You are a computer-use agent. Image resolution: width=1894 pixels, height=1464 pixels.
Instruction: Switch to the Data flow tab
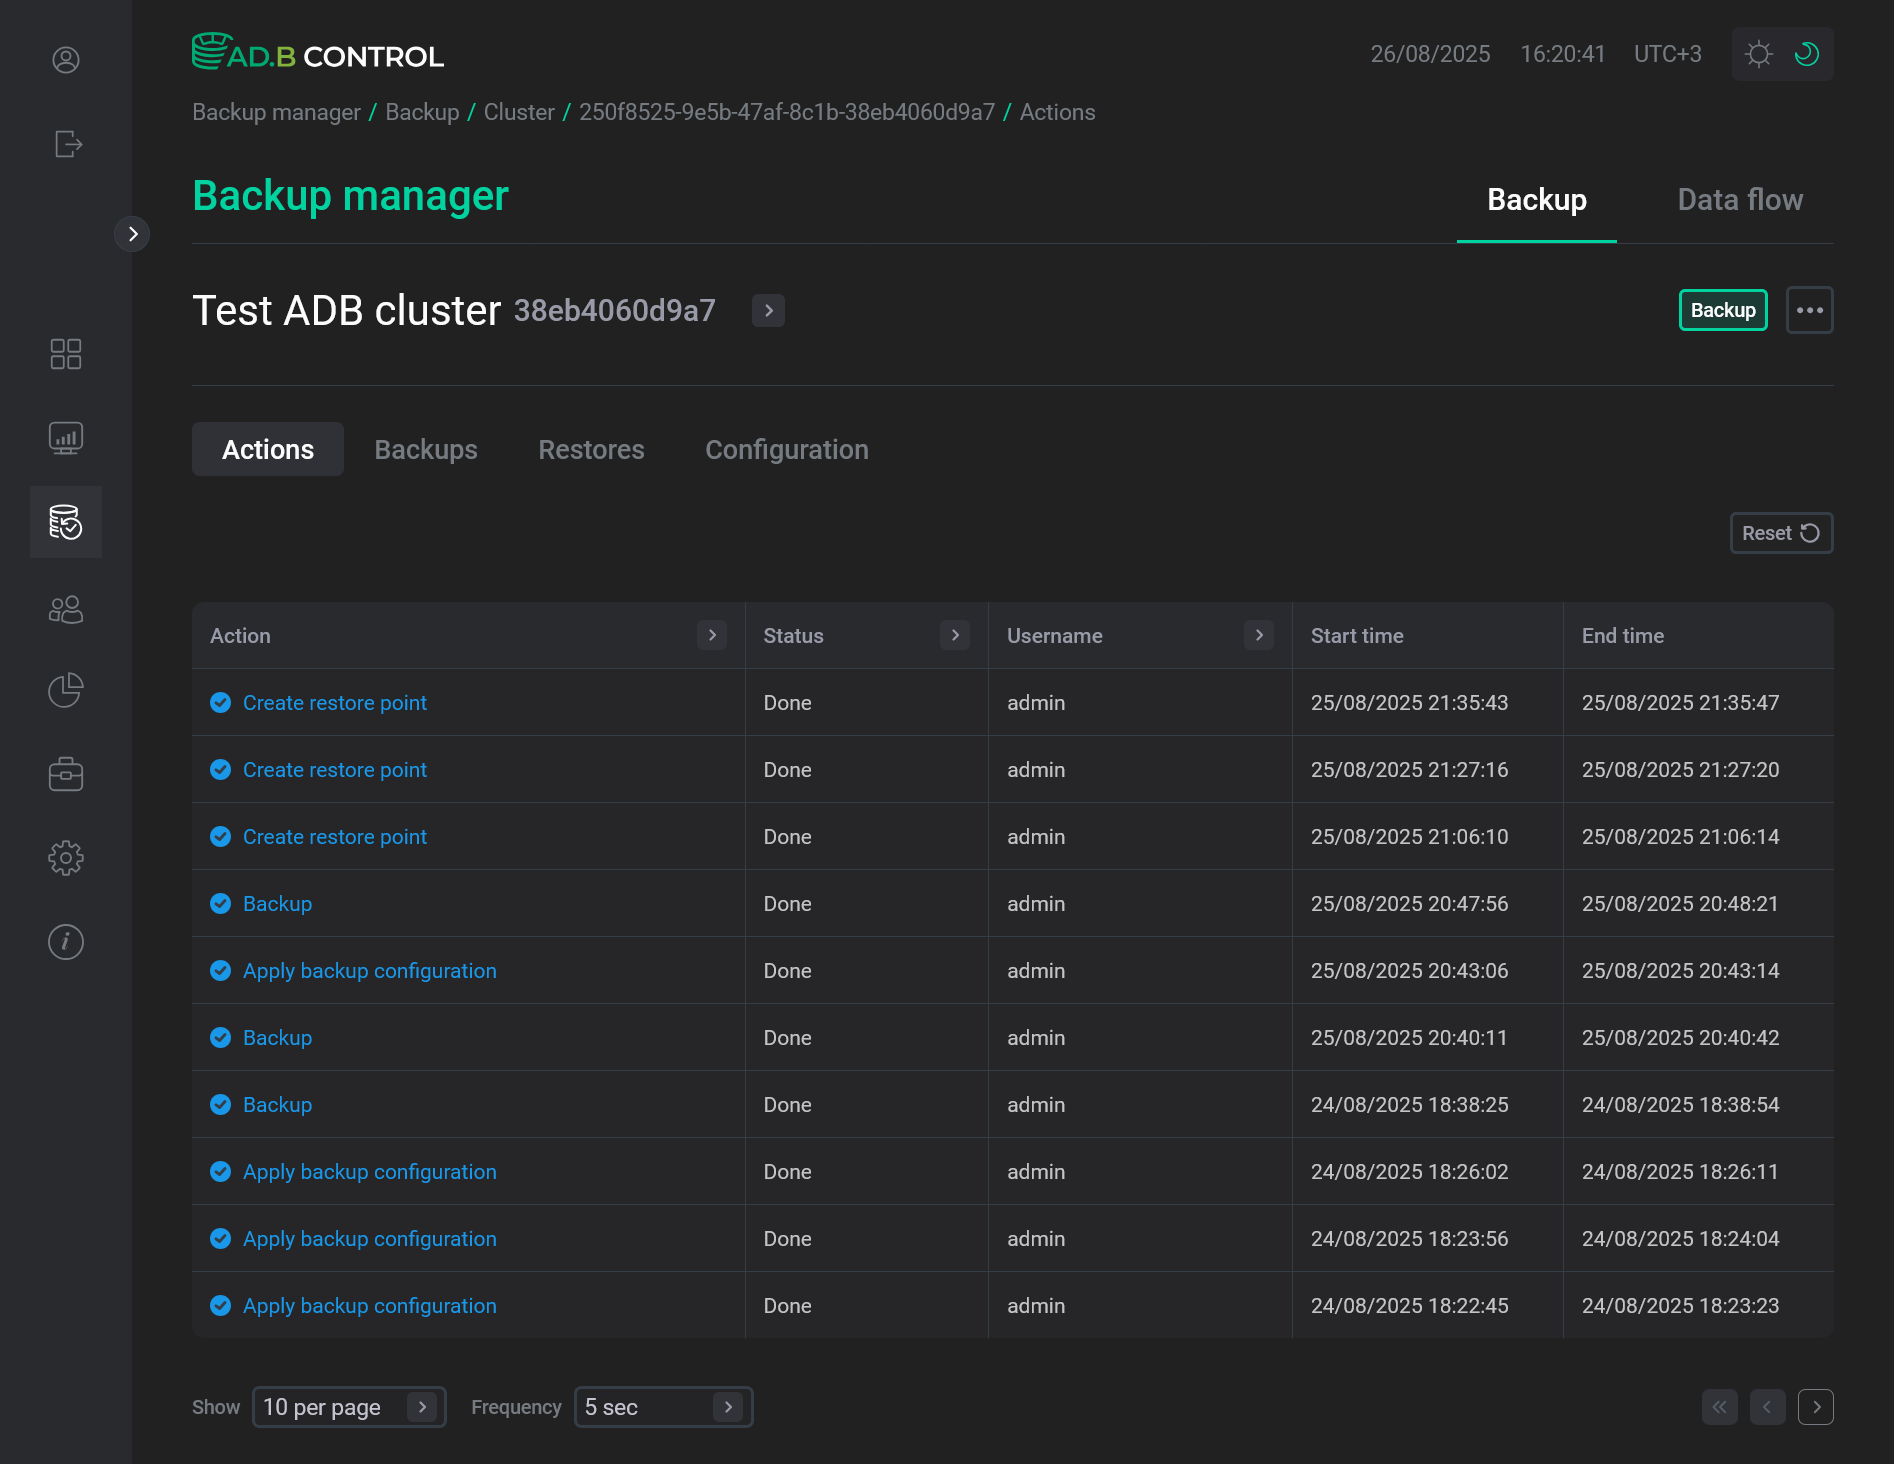click(x=1740, y=199)
